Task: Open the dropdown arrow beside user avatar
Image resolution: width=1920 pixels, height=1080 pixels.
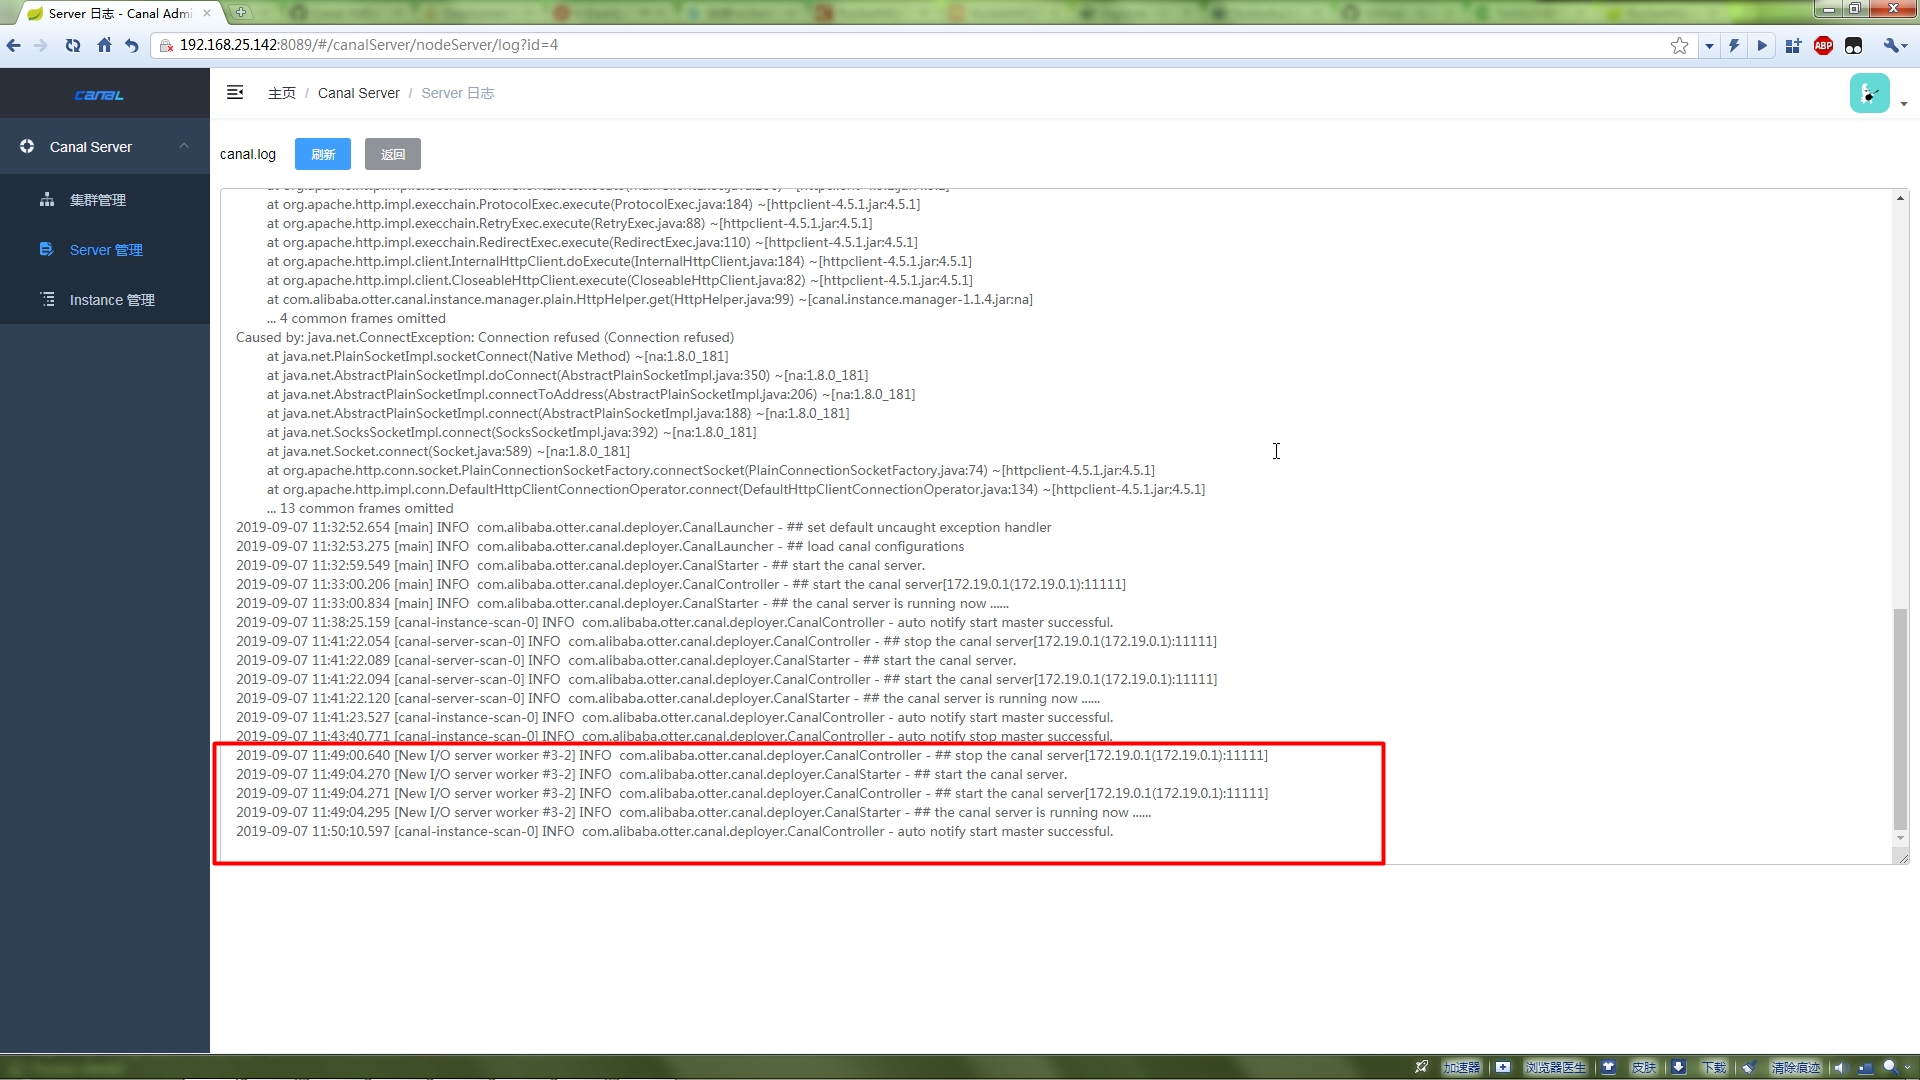Action: 1904,104
